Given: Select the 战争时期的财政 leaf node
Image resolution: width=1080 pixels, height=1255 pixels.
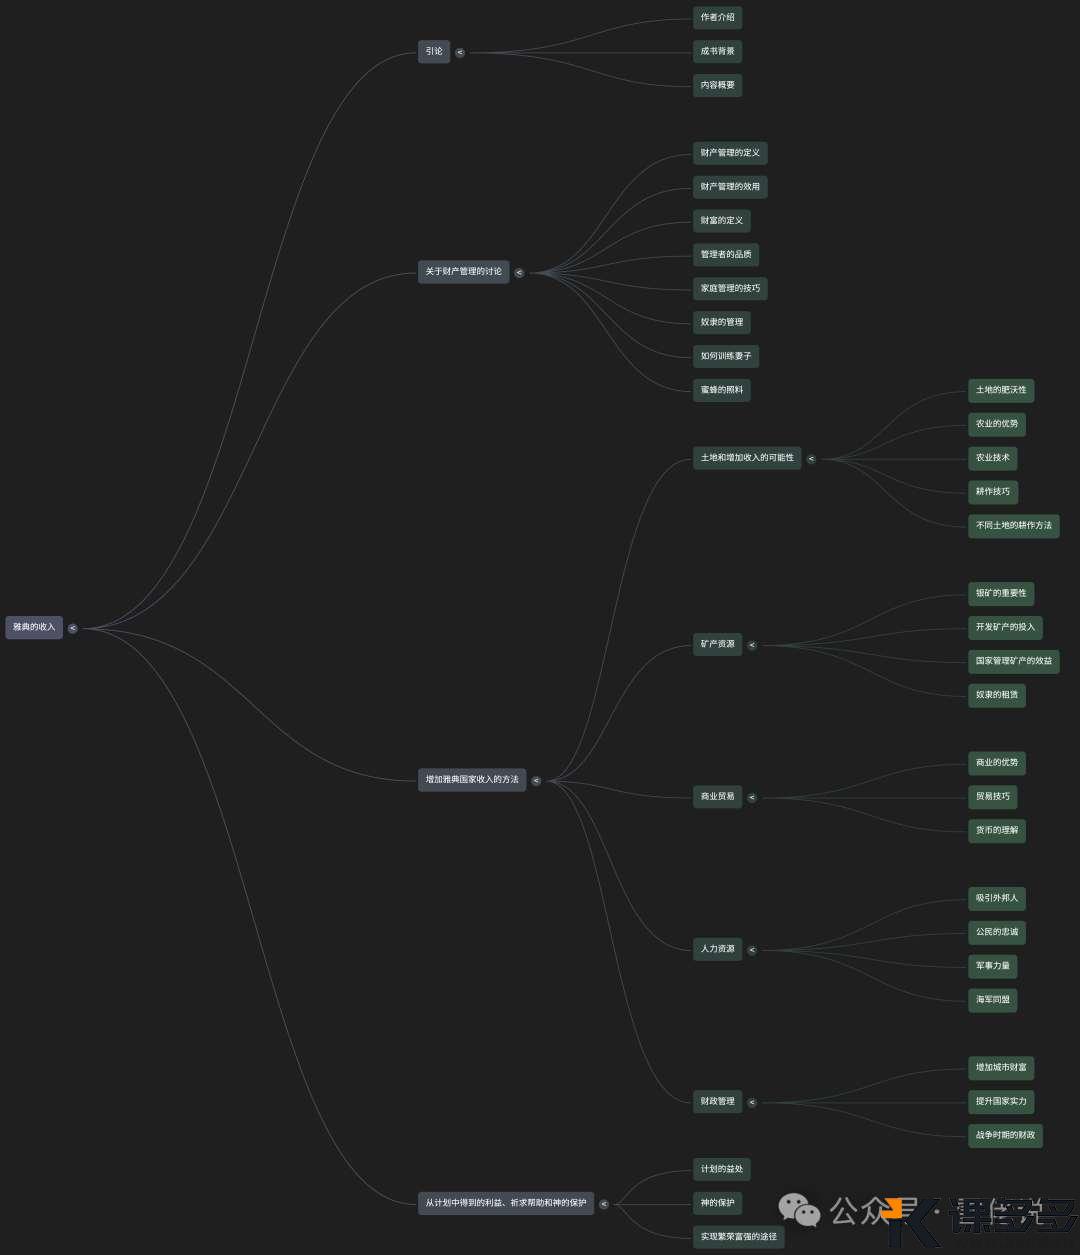Looking at the screenshot, I should 1005,1136.
